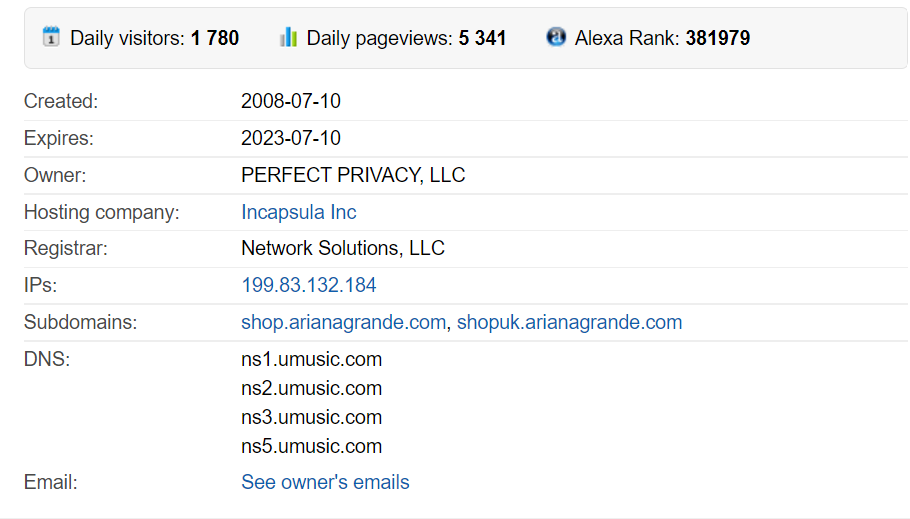This screenshot has width=910, height=519.
Task: Click the owner PERFECT PRIVACY, LLC text
Action: click(353, 175)
